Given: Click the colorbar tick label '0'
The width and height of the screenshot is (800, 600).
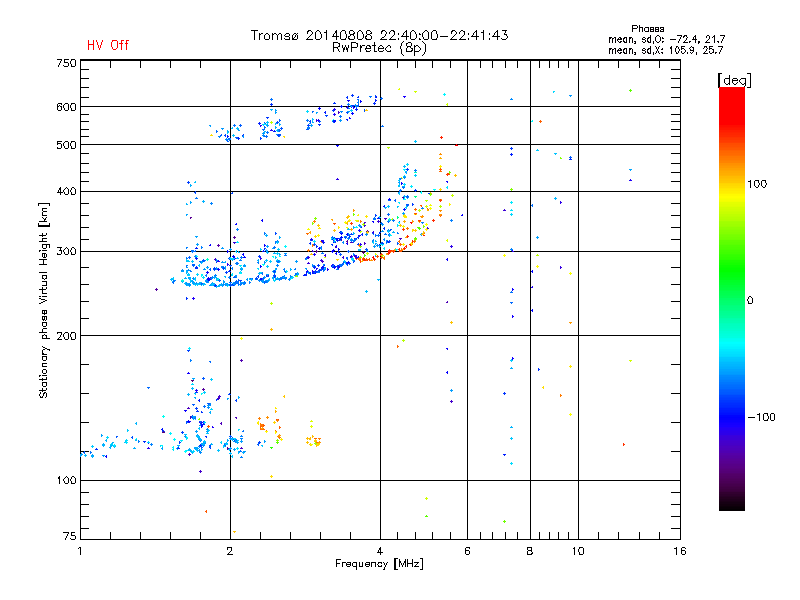Looking at the screenshot, I should tap(750, 301).
